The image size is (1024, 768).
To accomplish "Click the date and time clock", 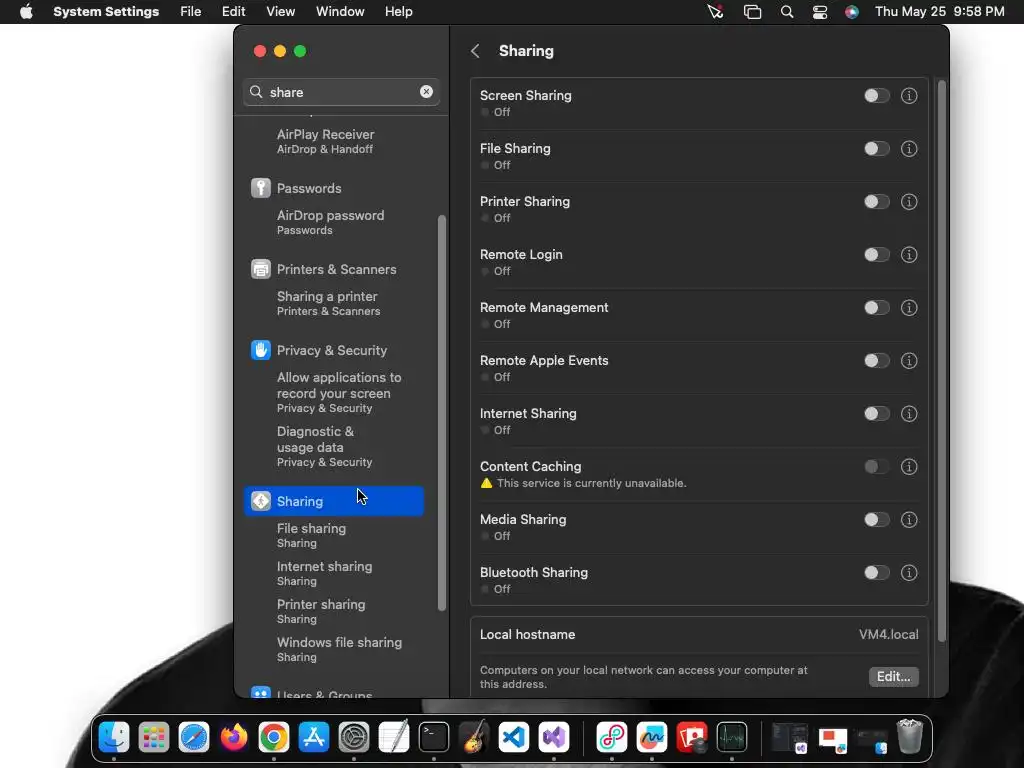I will pyautogui.click(x=939, y=12).
